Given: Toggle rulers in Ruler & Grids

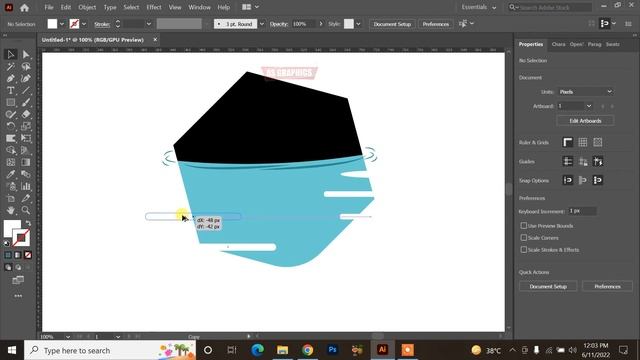Looking at the screenshot, I should [568, 142].
